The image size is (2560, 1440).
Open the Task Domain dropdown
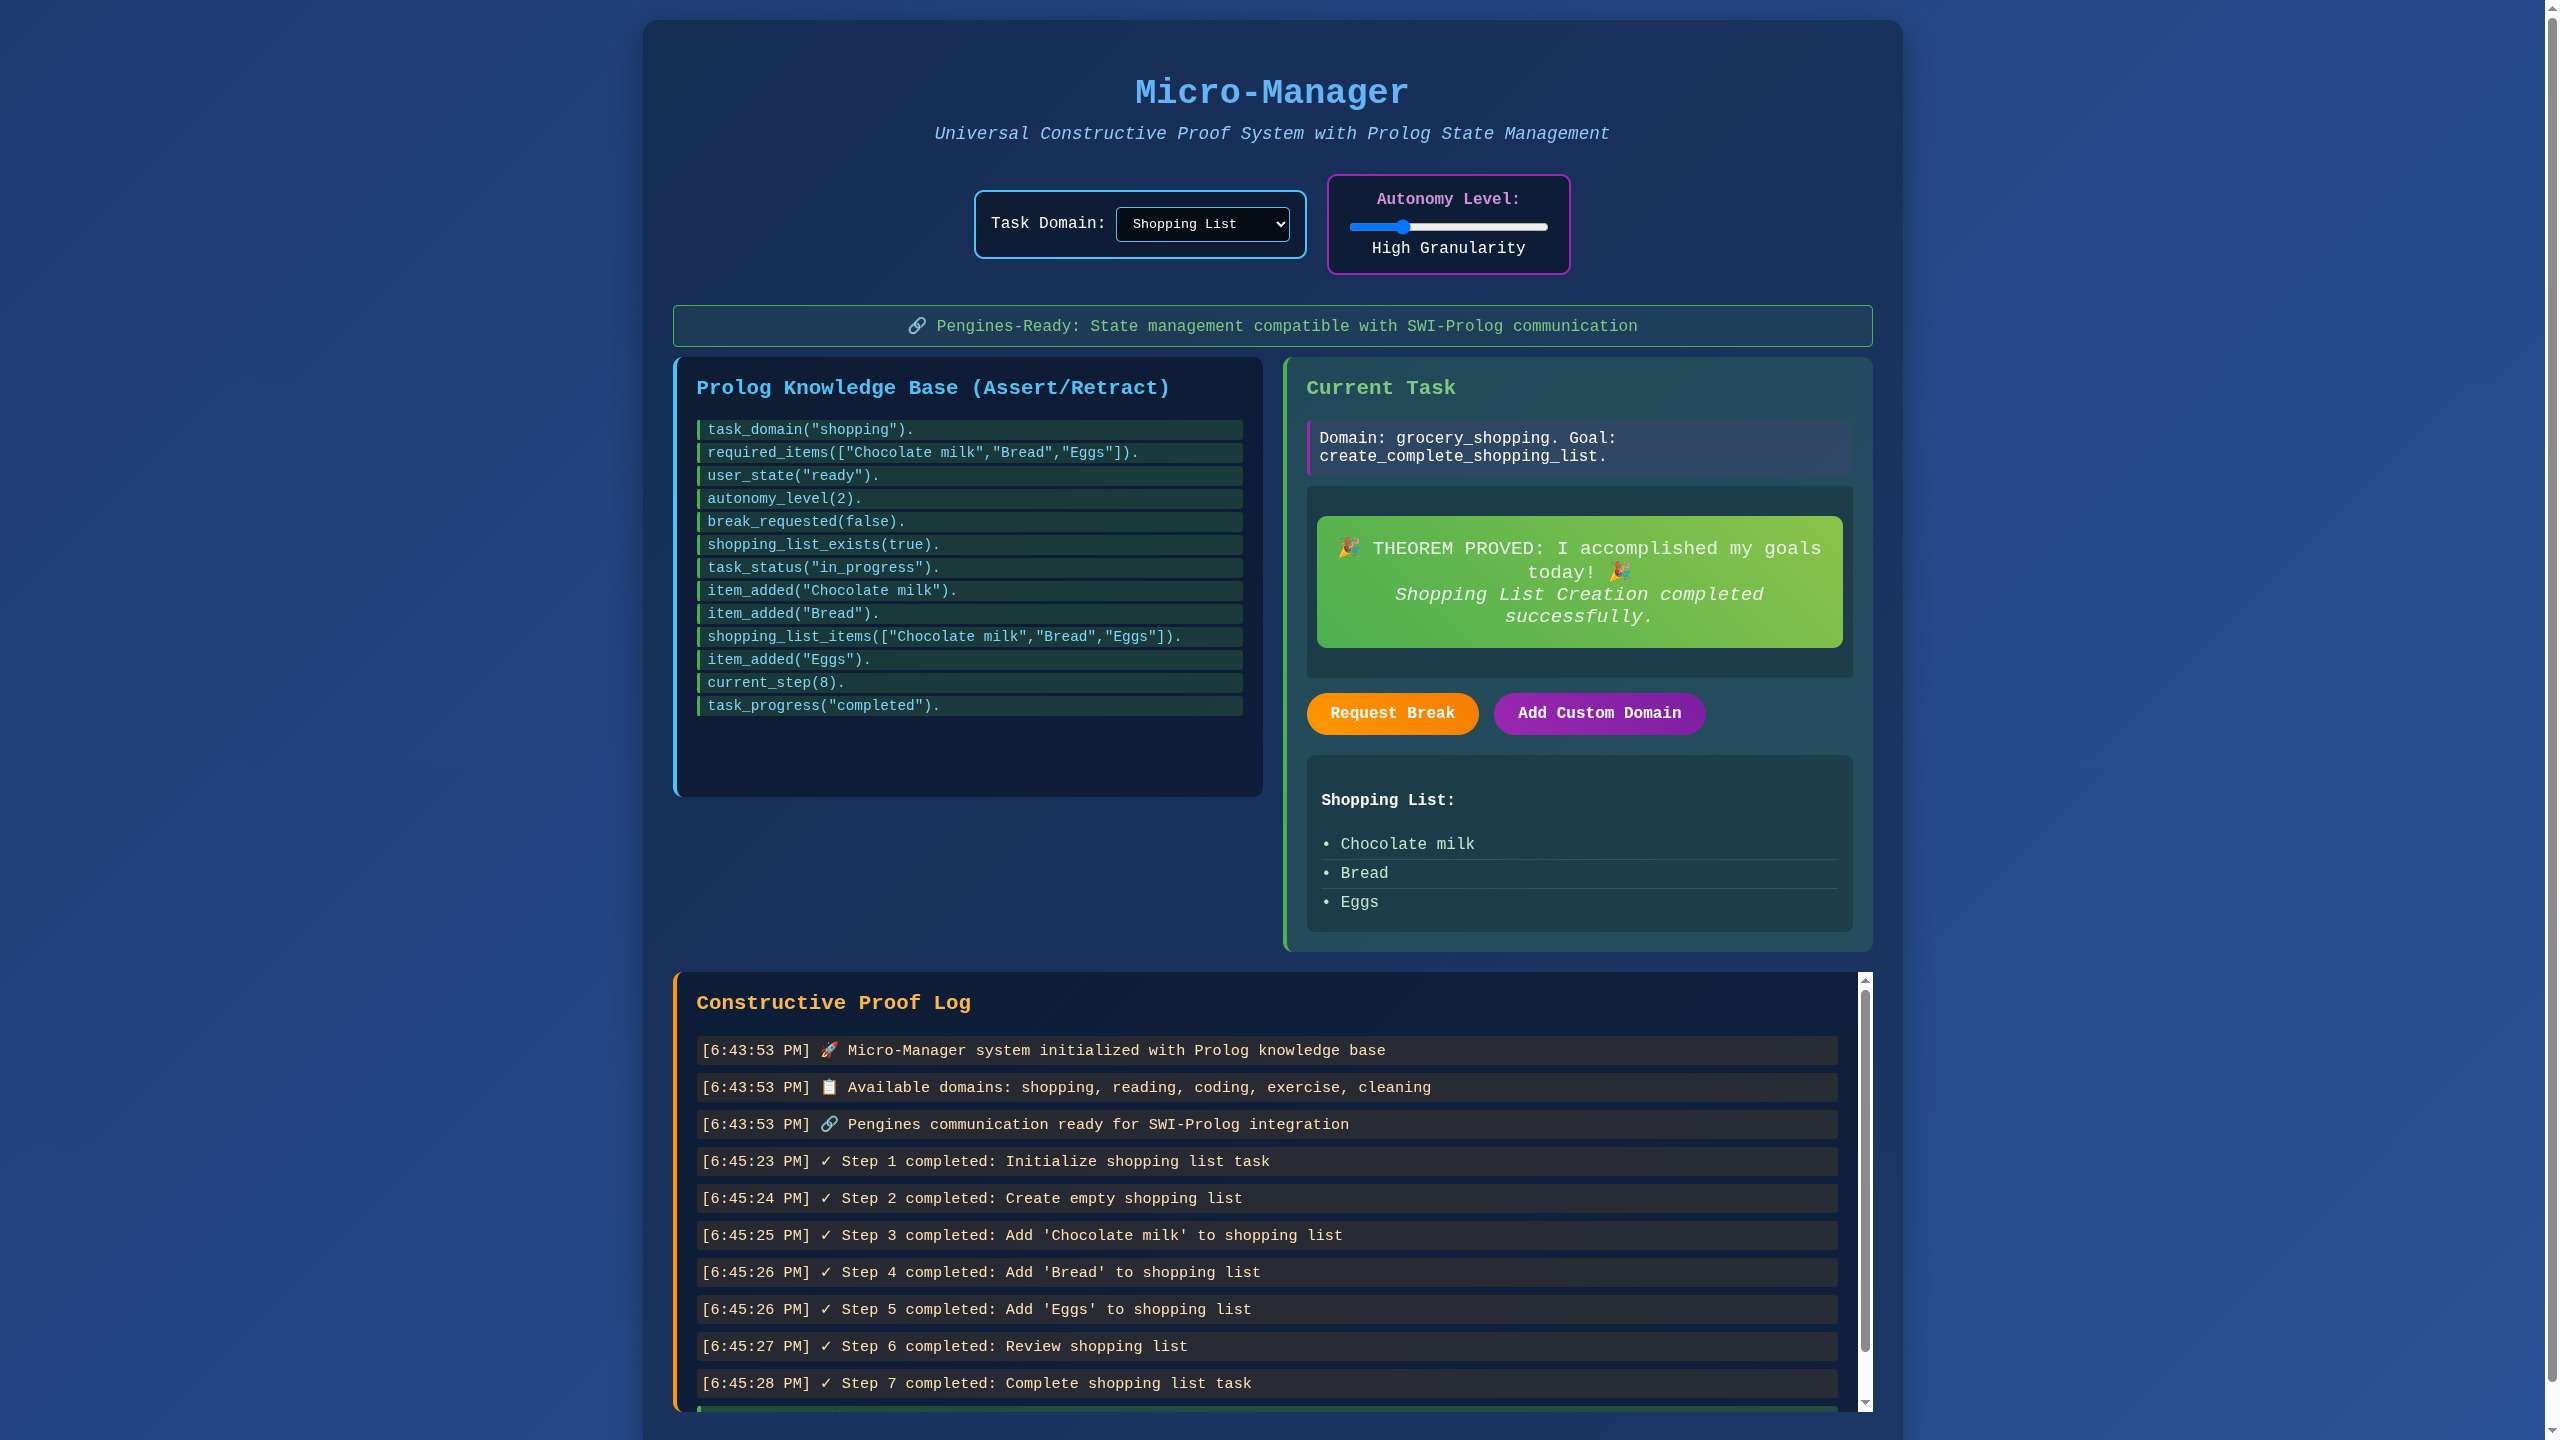point(1202,224)
